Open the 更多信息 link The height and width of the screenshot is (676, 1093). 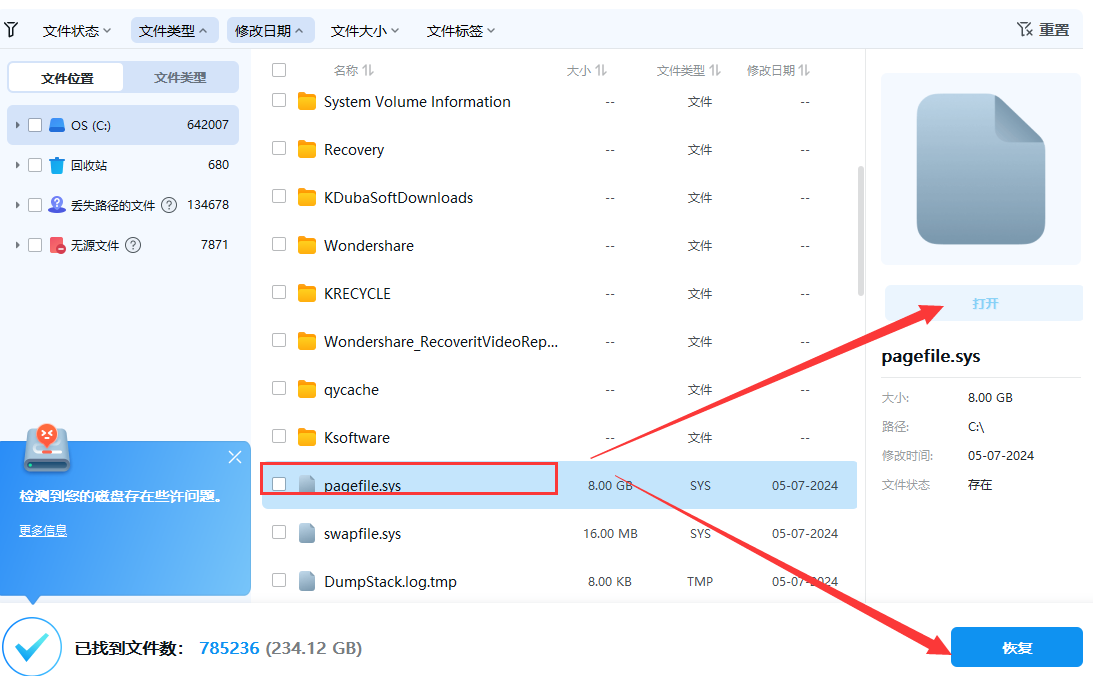[42, 530]
